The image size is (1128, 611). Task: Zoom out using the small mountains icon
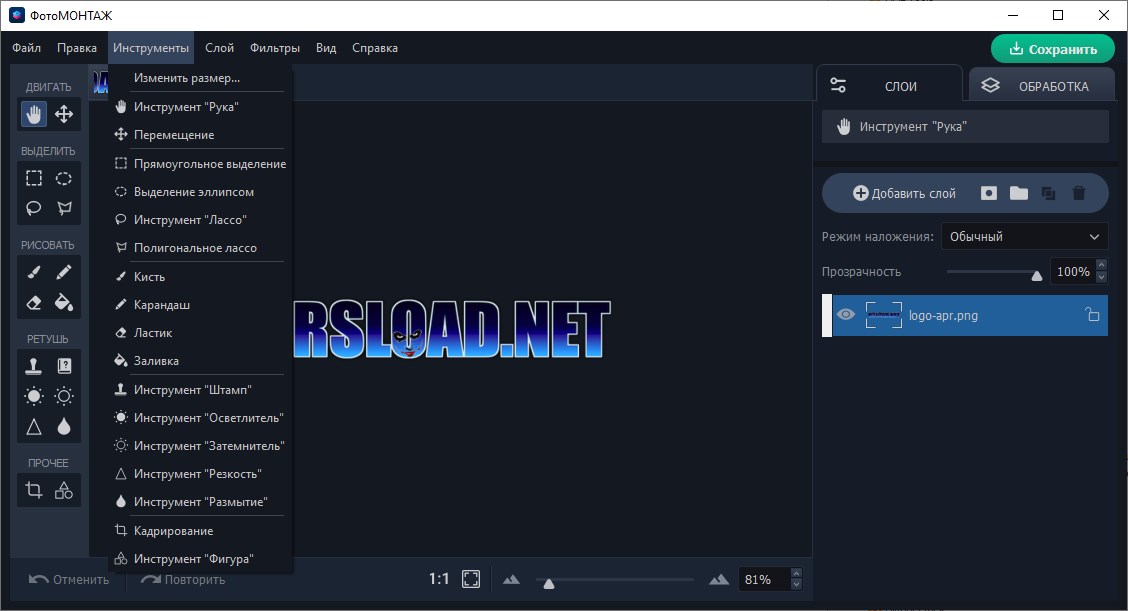[x=511, y=579]
